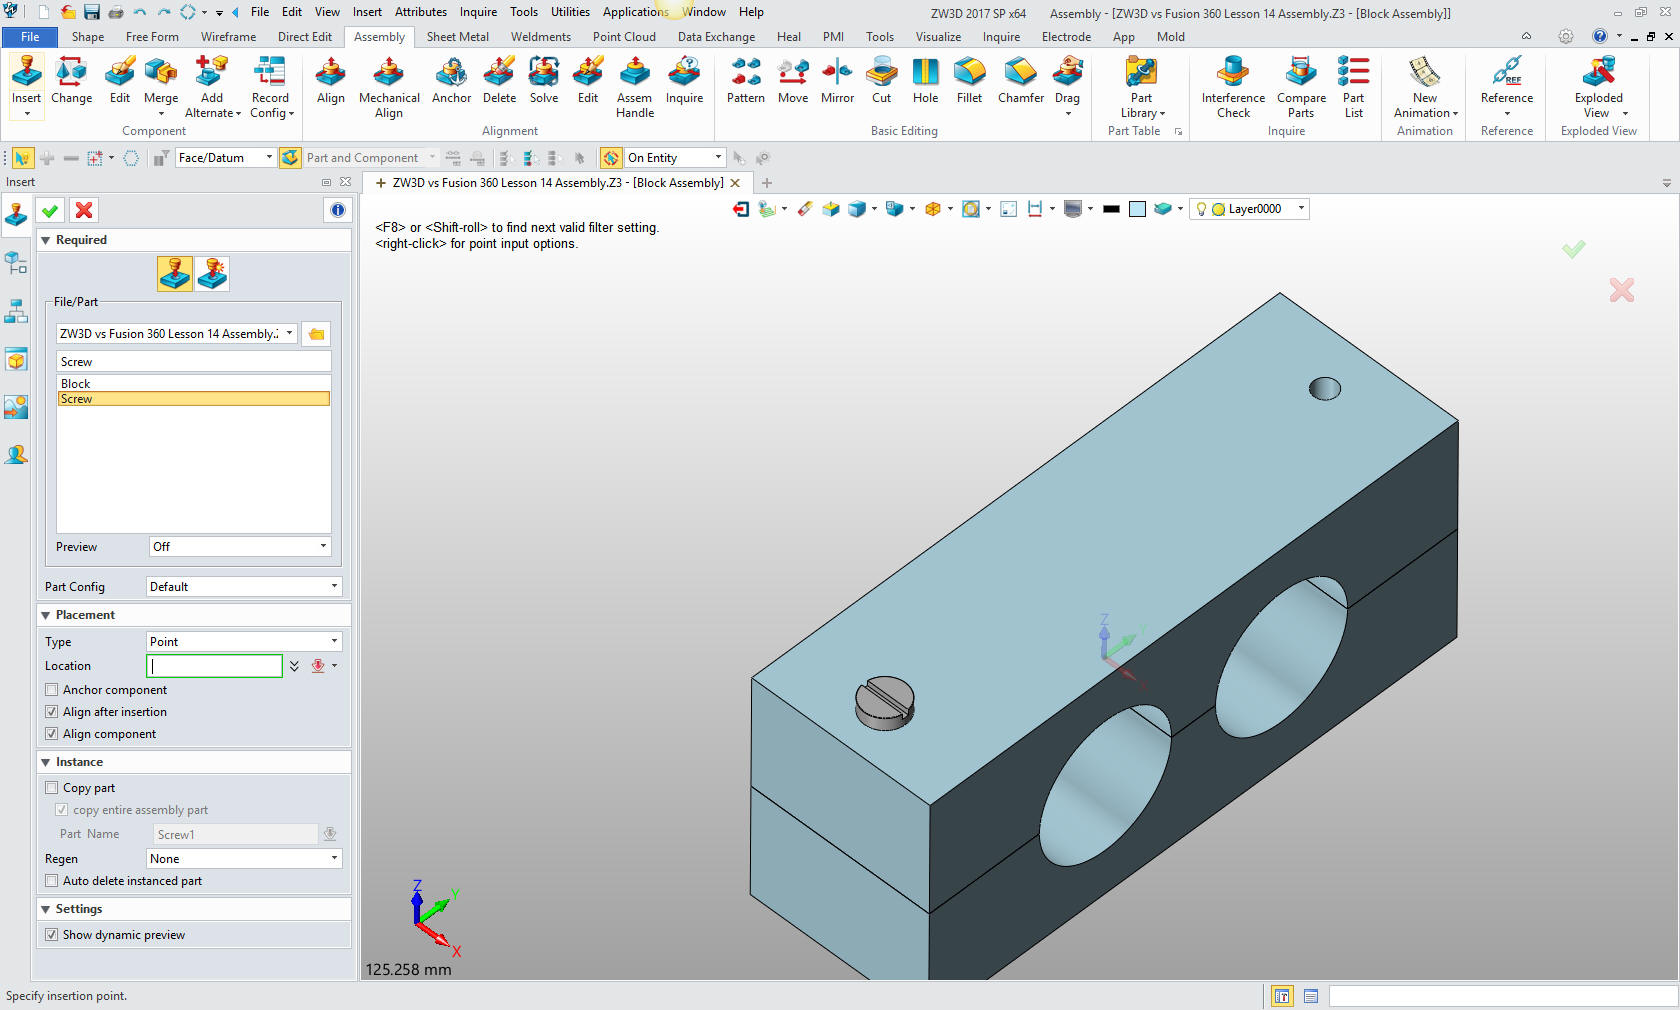Image resolution: width=1680 pixels, height=1010 pixels.
Task: Enable the Copy part checkbox
Action: pyautogui.click(x=51, y=788)
